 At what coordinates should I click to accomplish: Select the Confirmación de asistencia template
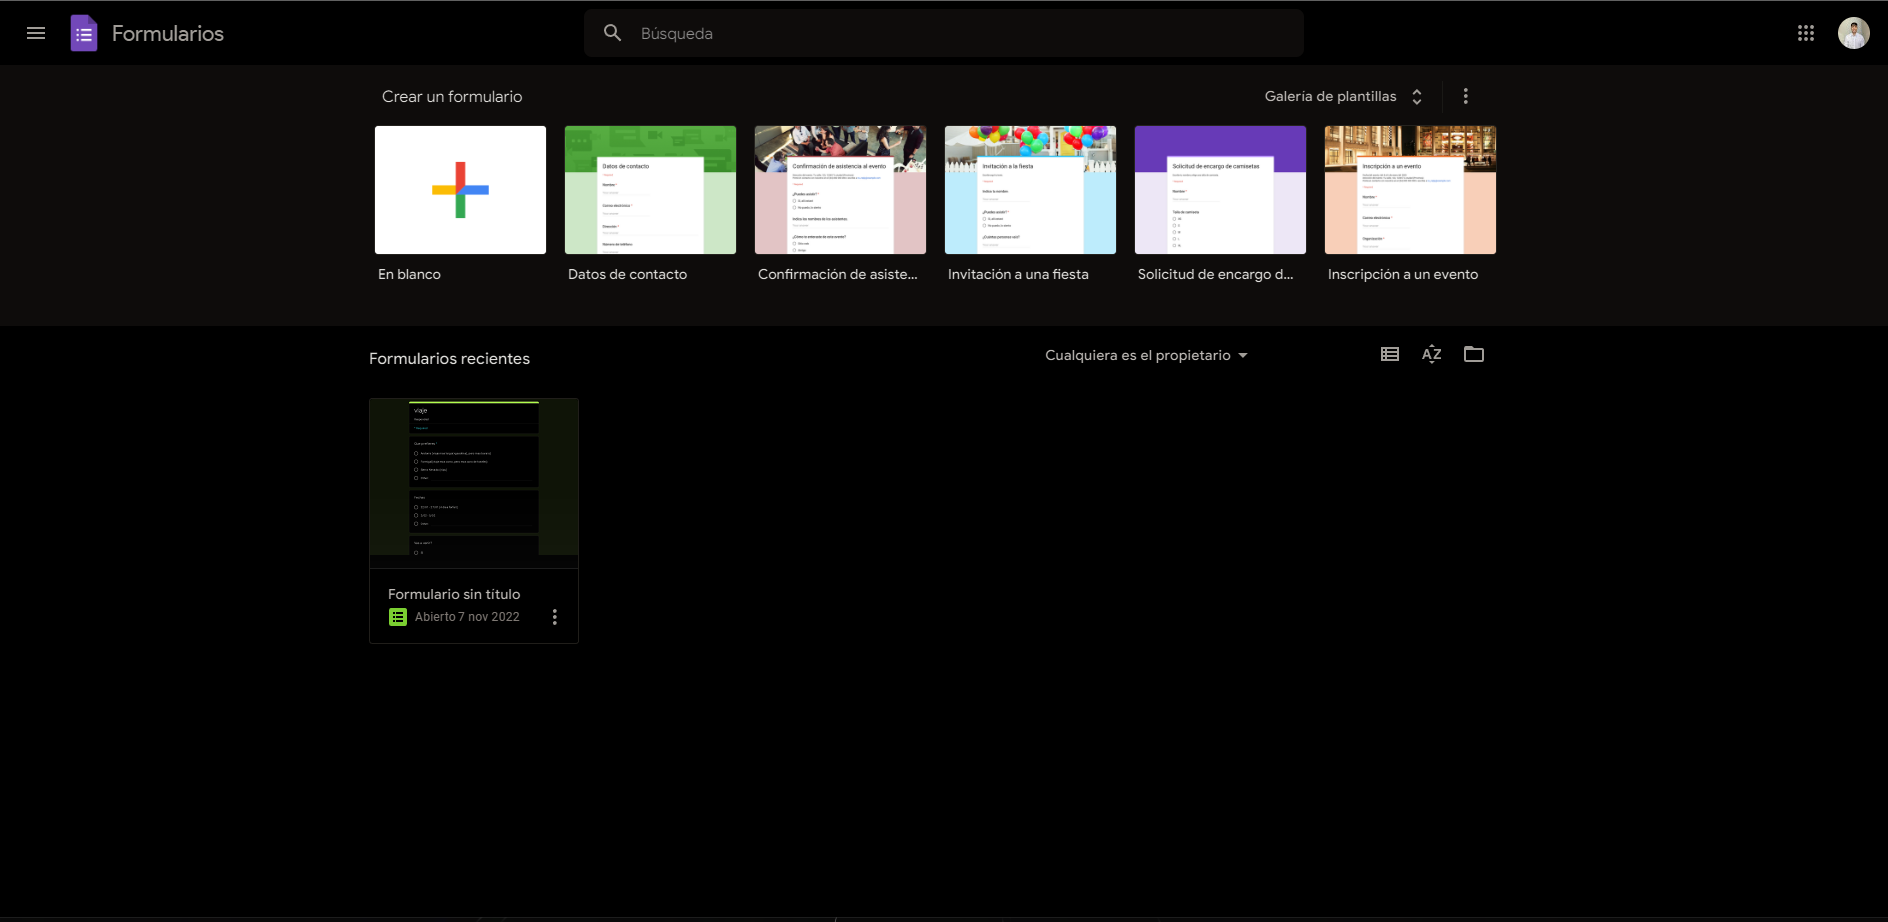pos(840,190)
